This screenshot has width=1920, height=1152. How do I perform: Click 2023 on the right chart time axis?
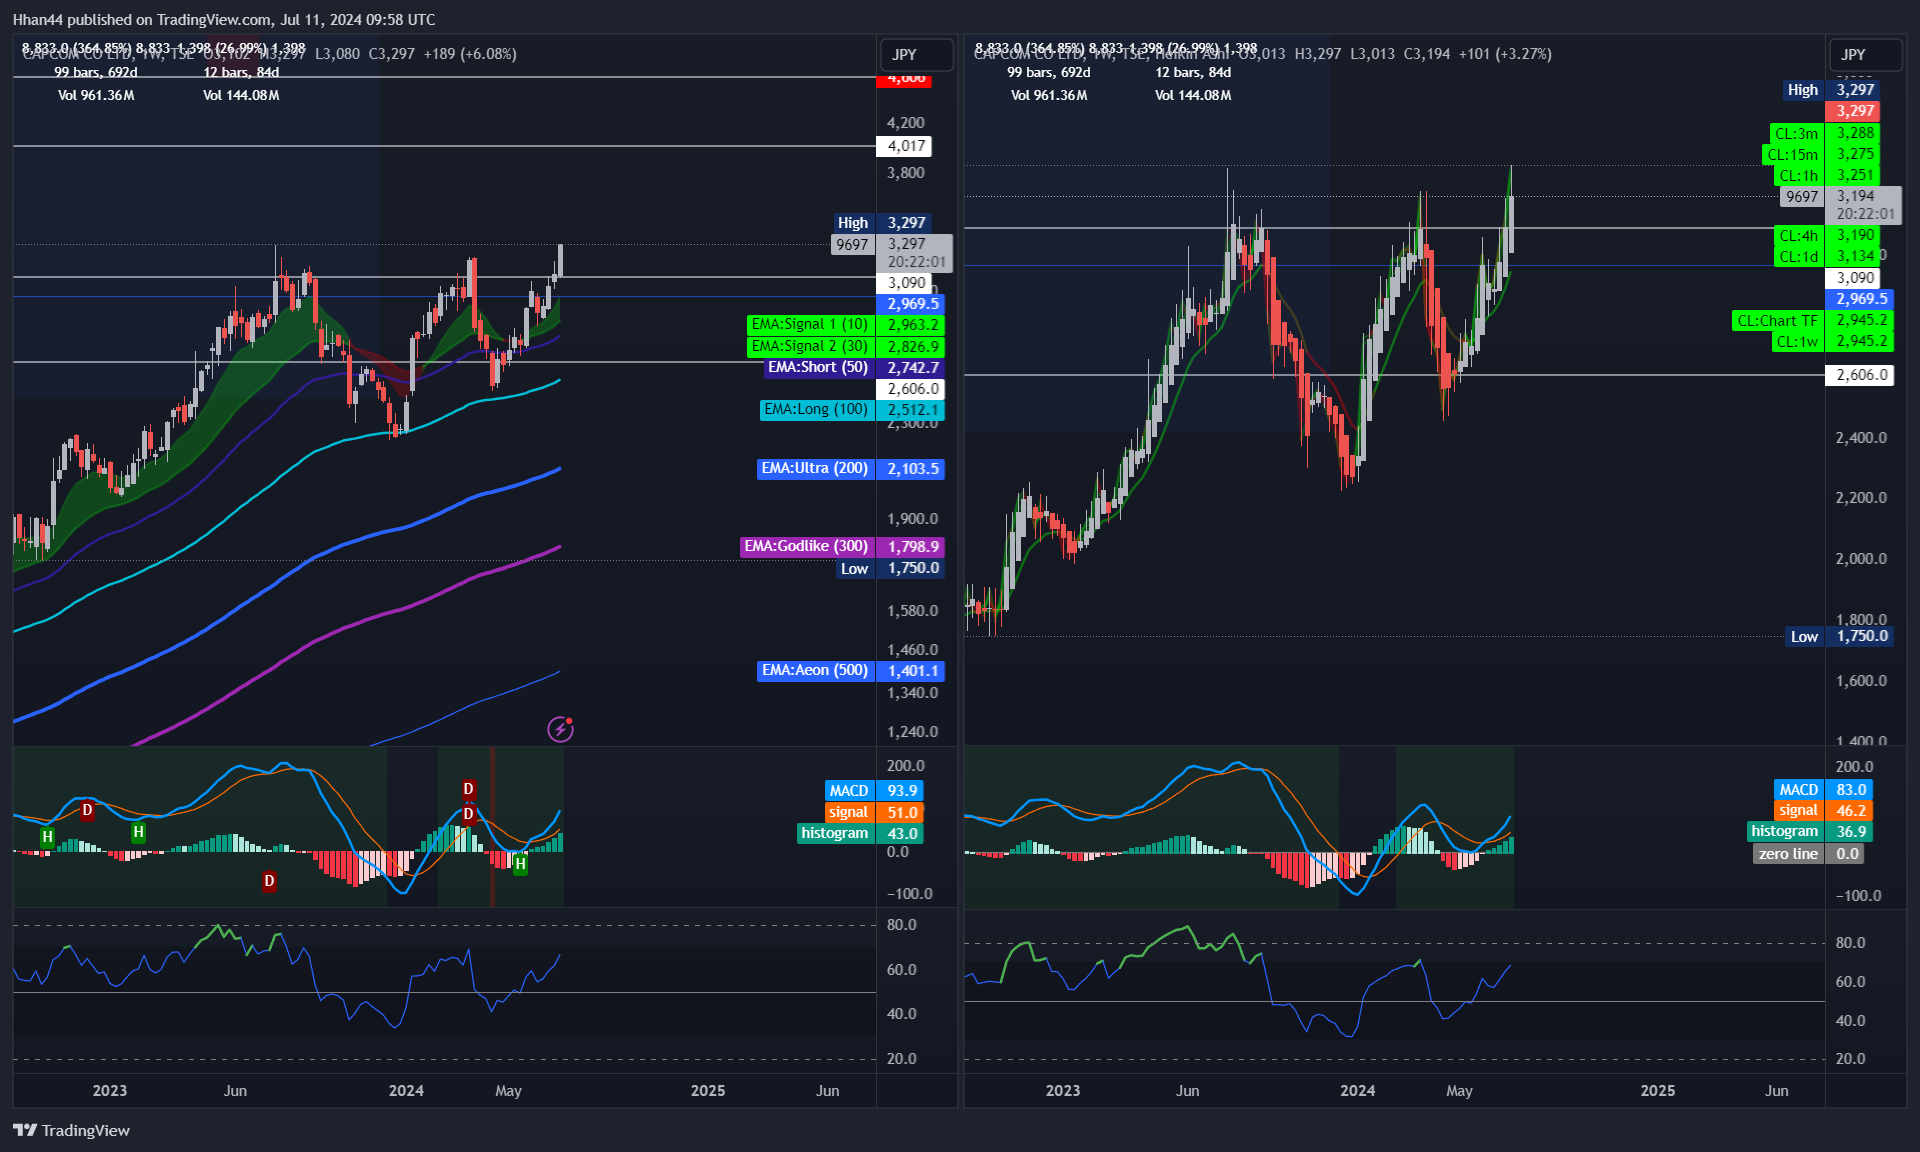(1063, 1091)
